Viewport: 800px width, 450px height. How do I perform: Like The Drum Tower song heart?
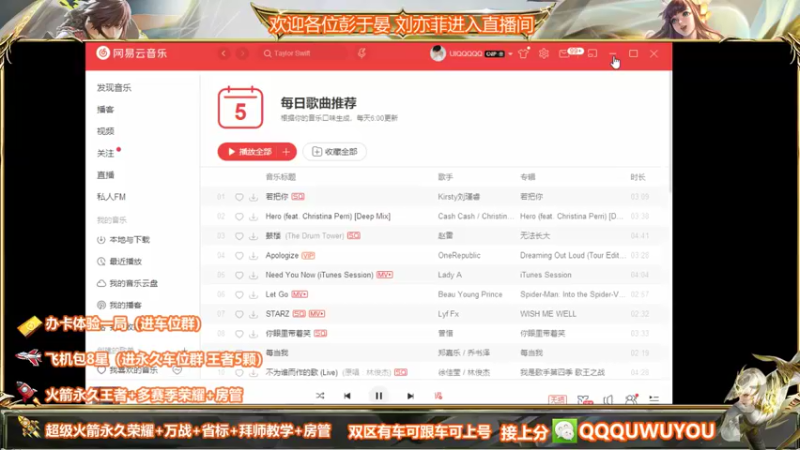[239, 236]
